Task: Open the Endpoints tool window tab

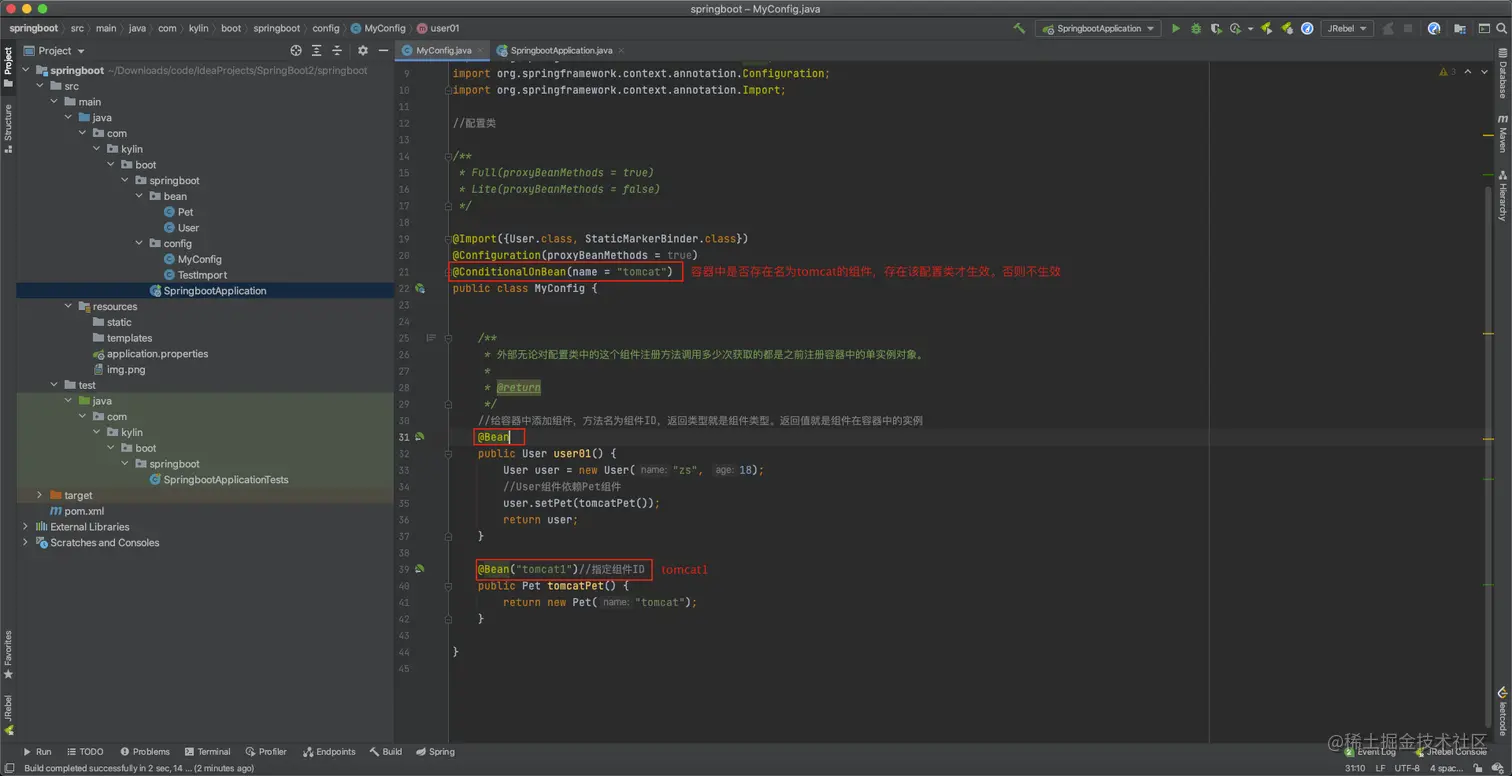Action: (329, 752)
